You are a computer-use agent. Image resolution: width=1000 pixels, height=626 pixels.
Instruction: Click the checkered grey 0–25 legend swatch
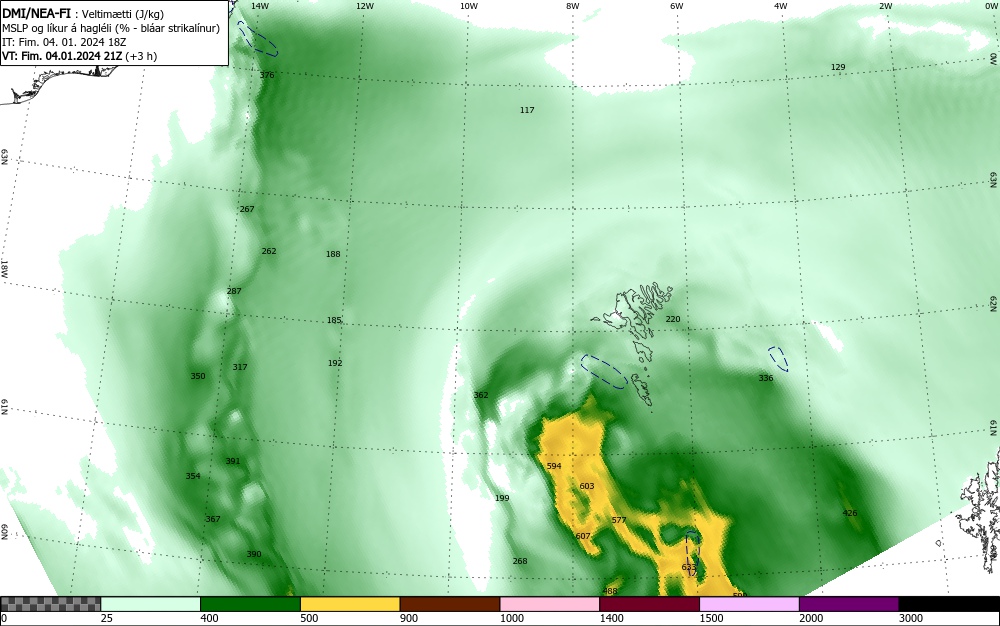point(50,604)
